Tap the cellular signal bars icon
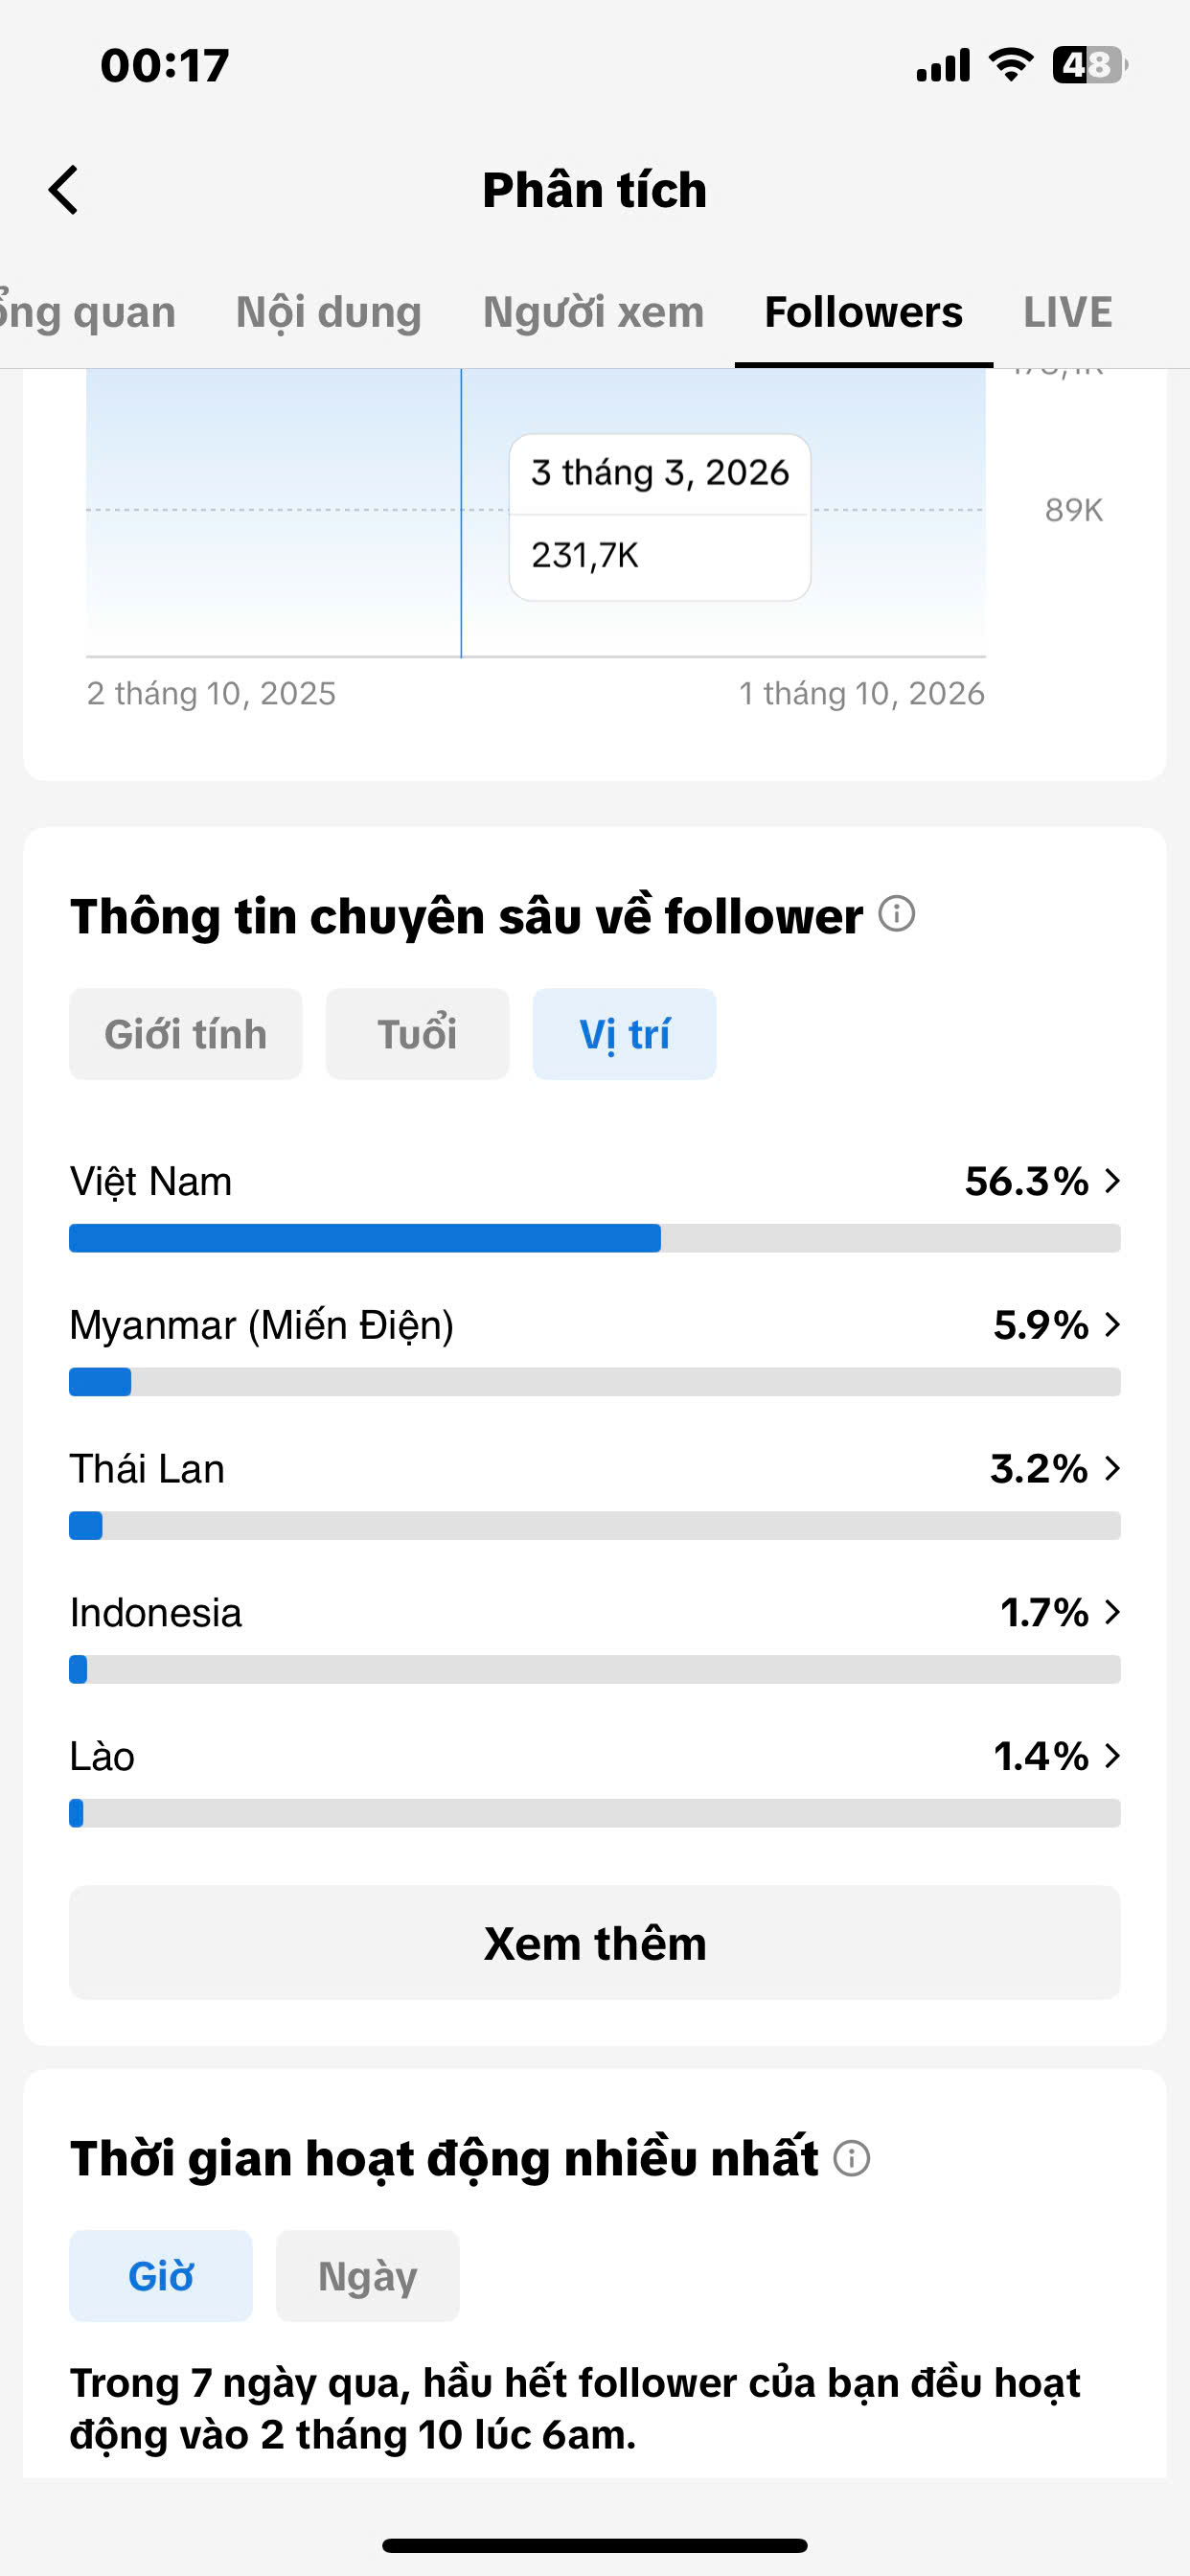Viewport: 1190px width, 2576px height. pos(942,65)
